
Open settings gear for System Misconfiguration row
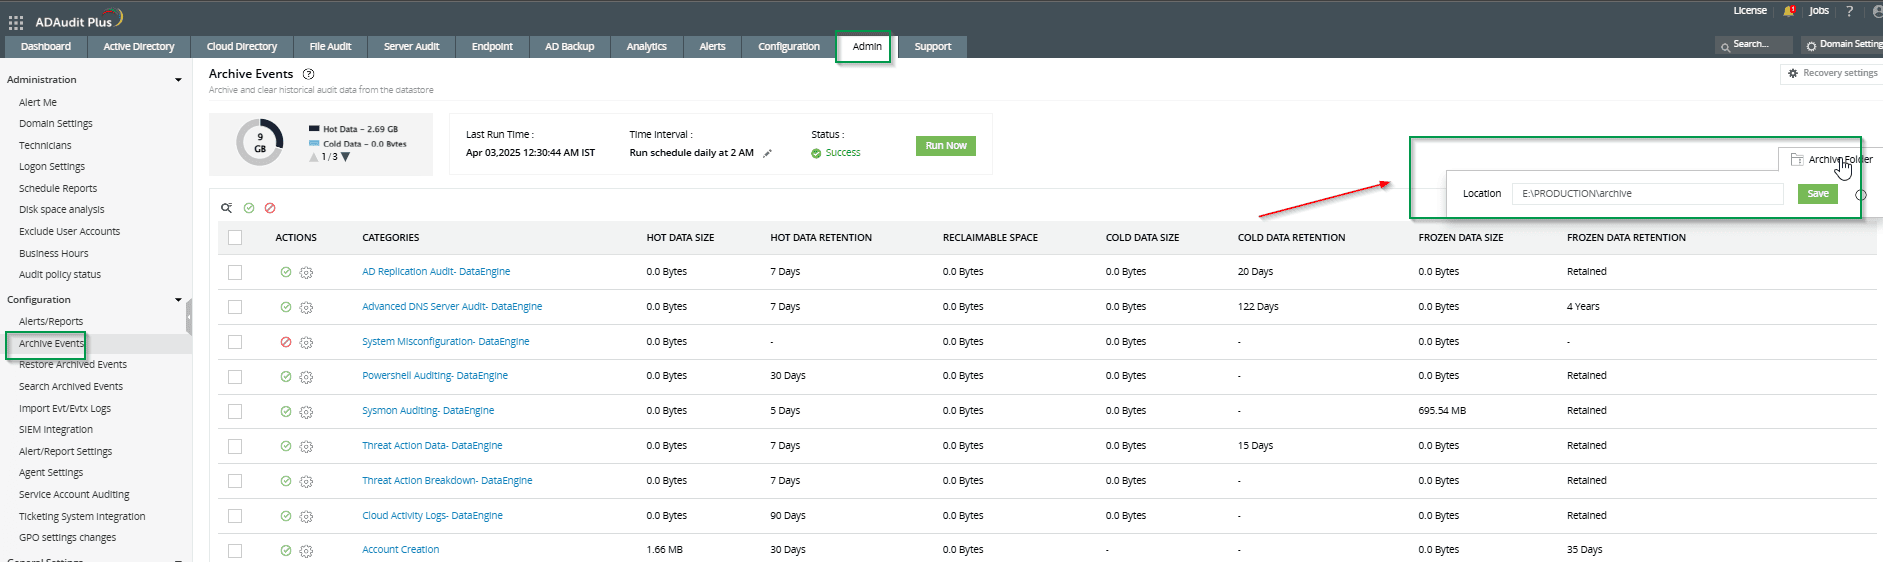click(x=307, y=342)
